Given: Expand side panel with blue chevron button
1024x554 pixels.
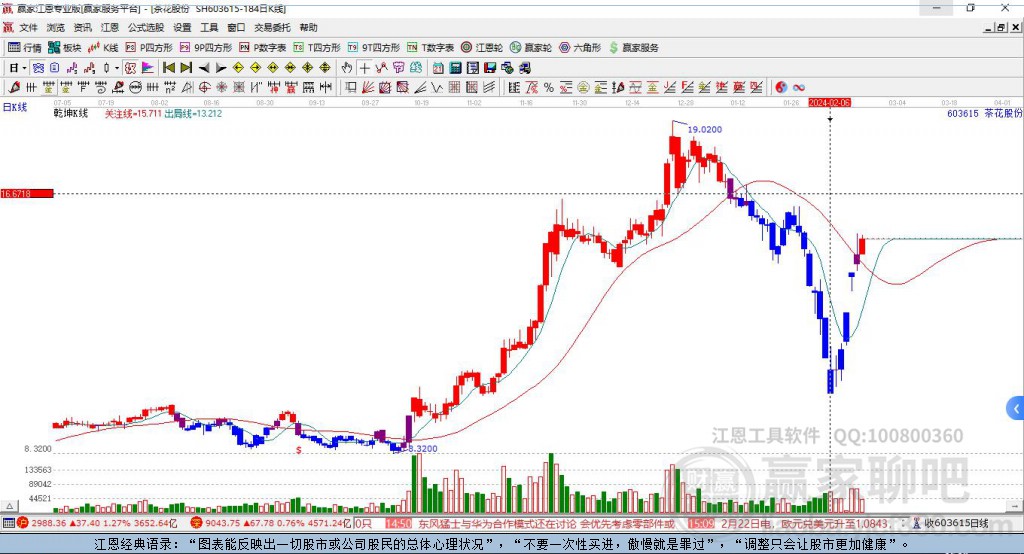Looking at the screenshot, I should (1016, 409).
